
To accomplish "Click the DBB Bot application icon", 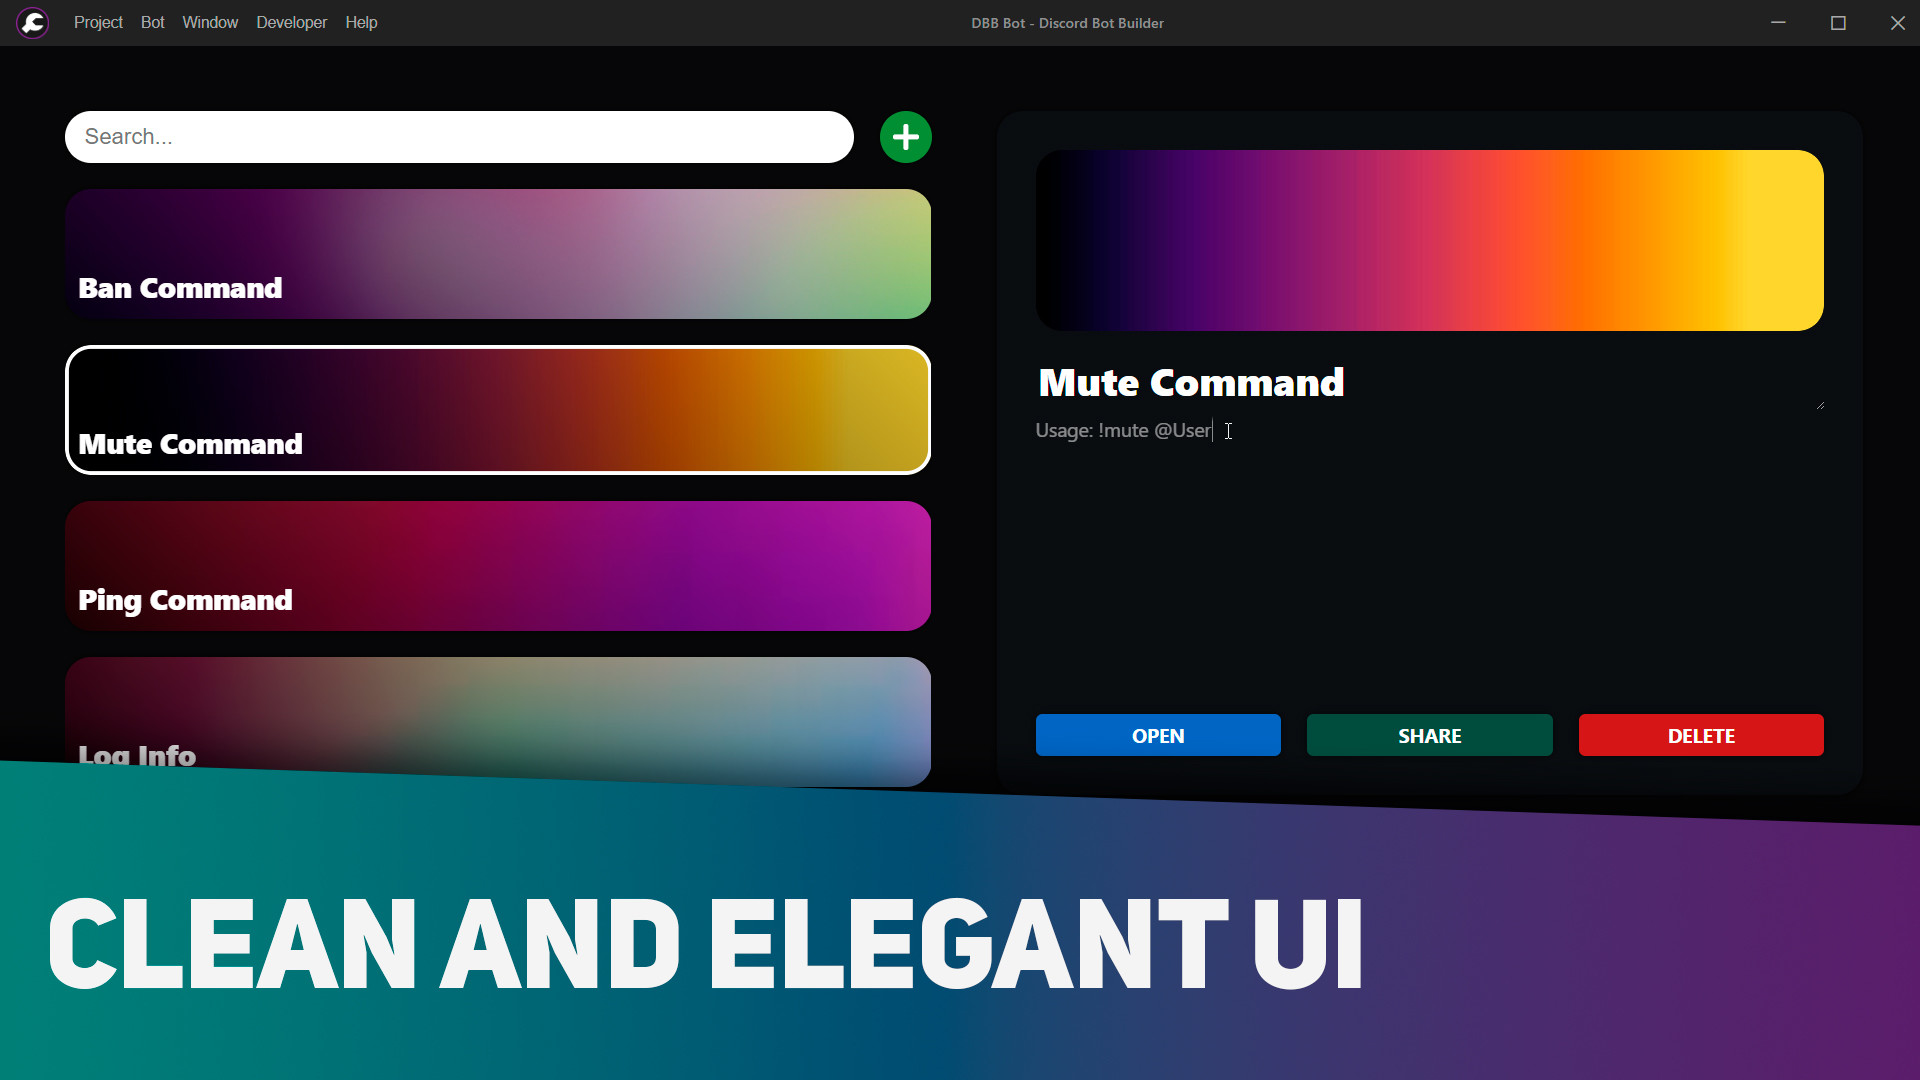I will click(x=32, y=21).
